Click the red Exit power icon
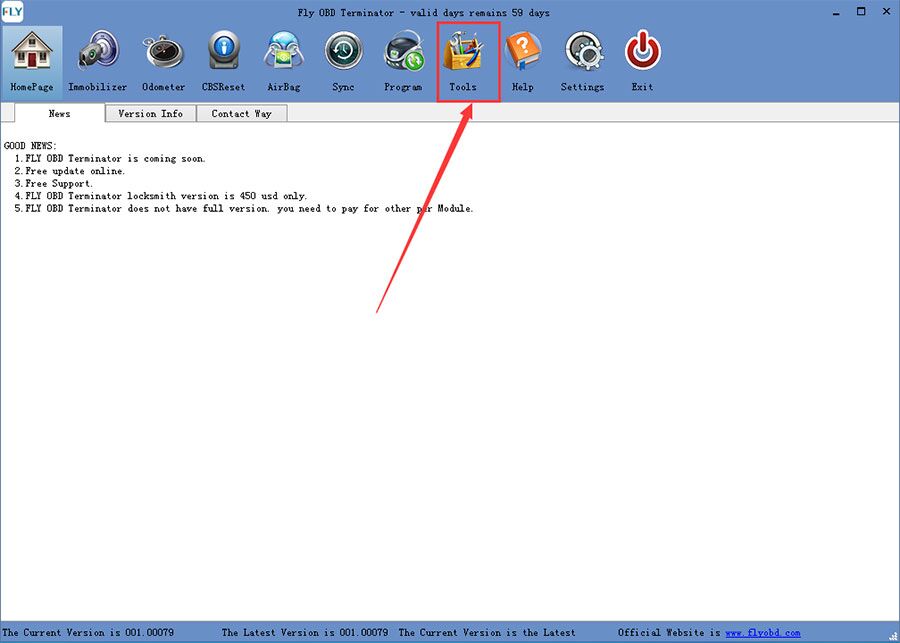 click(x=642, y=56)
